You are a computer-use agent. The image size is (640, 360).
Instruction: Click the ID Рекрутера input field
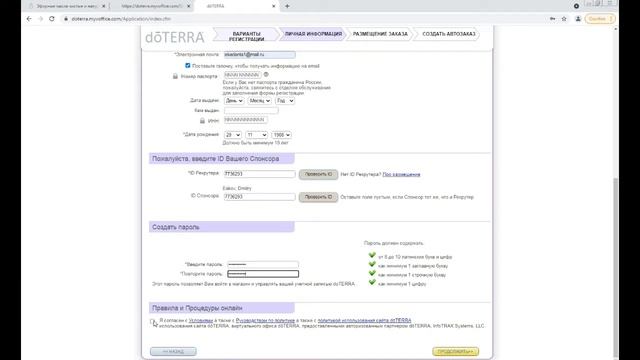[260, 174]
